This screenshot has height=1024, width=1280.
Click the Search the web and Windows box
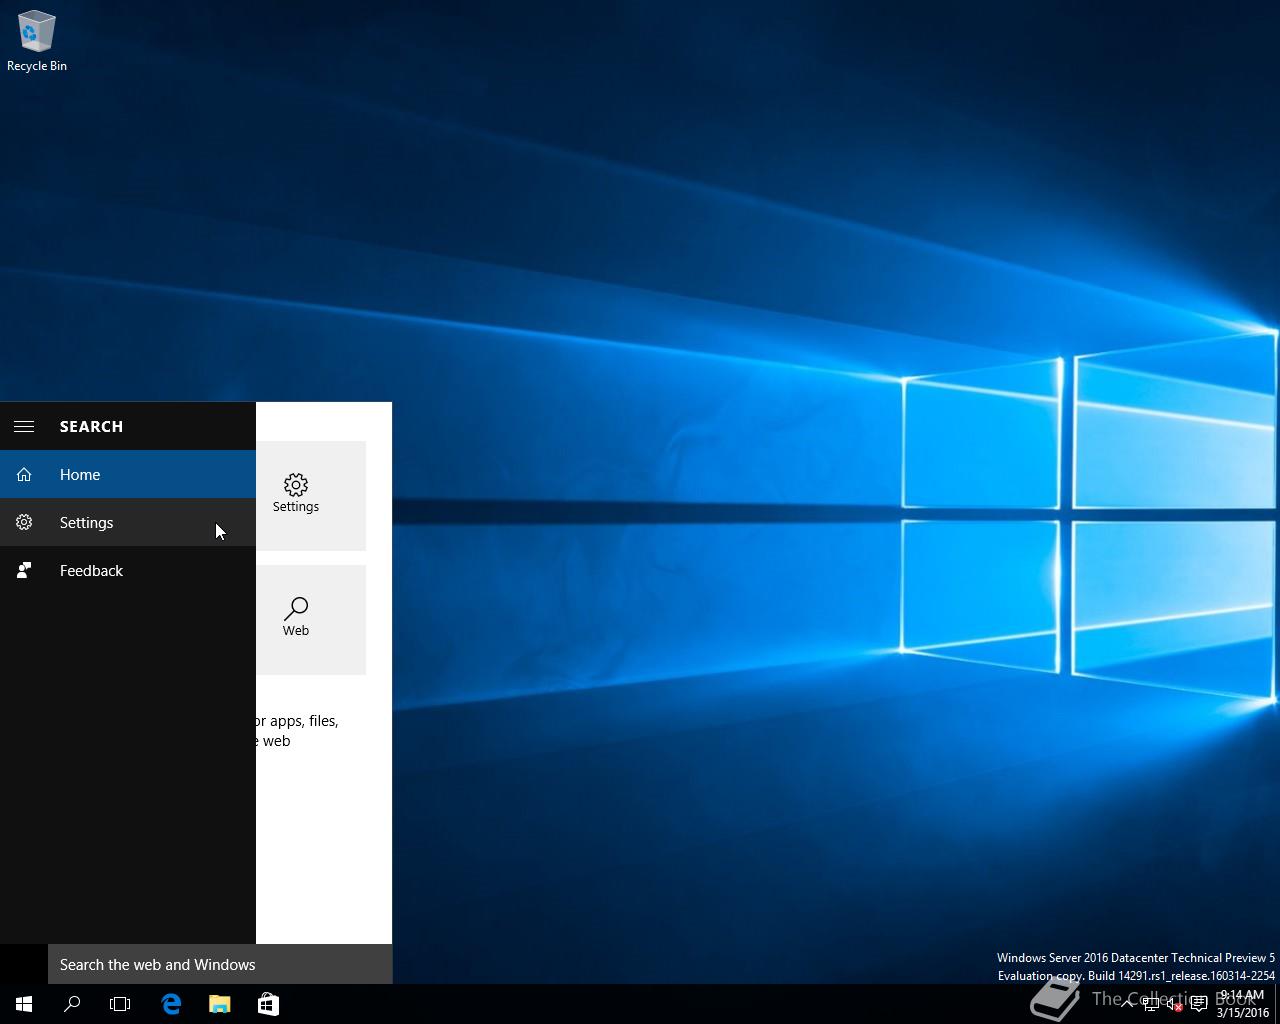point(220,964)
